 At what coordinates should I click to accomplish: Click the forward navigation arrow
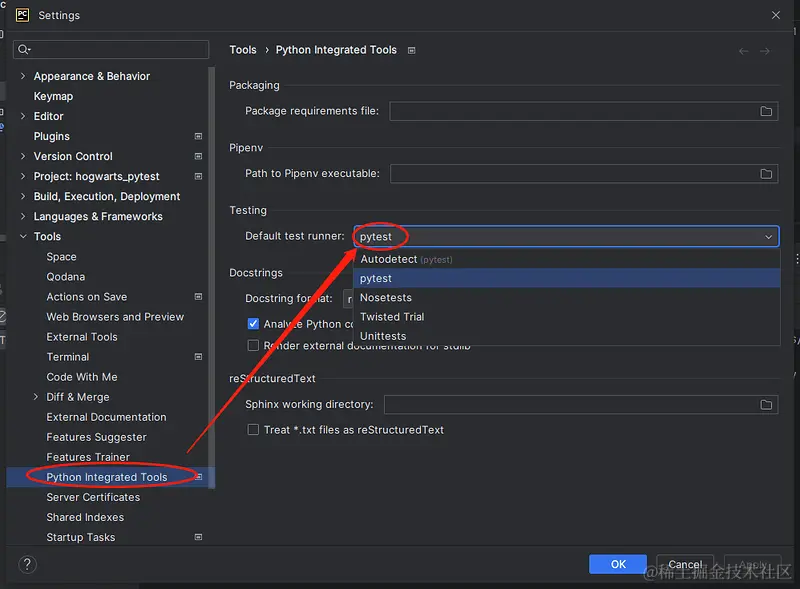pos(764,51)
